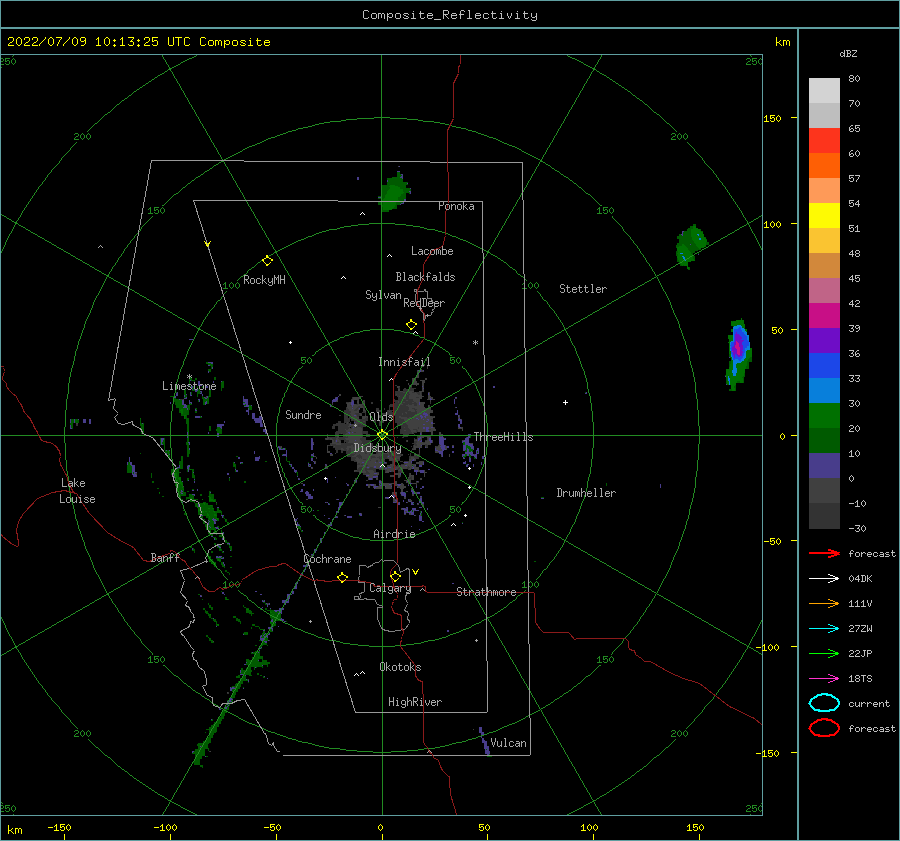The height and width of the screenshot is (841, 900).
Task: Click the Lacombe label
Action: pyautogui.click(x=432, y=251)
